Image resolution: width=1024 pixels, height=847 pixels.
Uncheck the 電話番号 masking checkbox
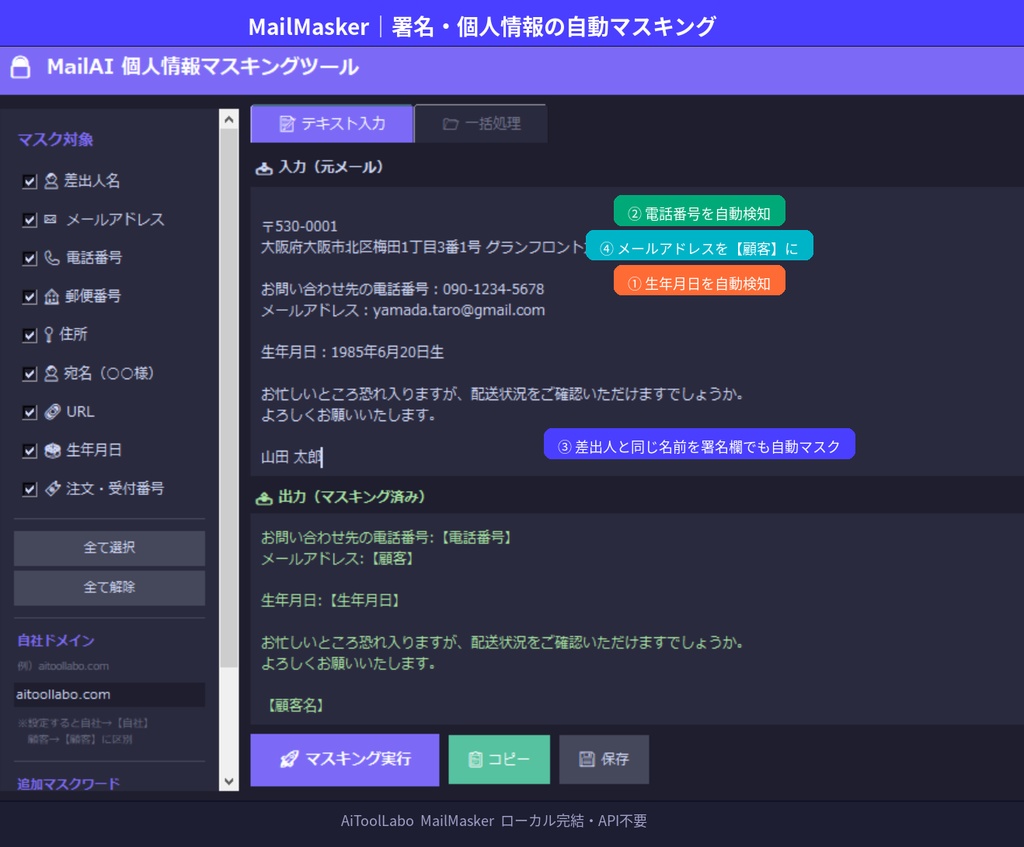click(x=30, y=257)
